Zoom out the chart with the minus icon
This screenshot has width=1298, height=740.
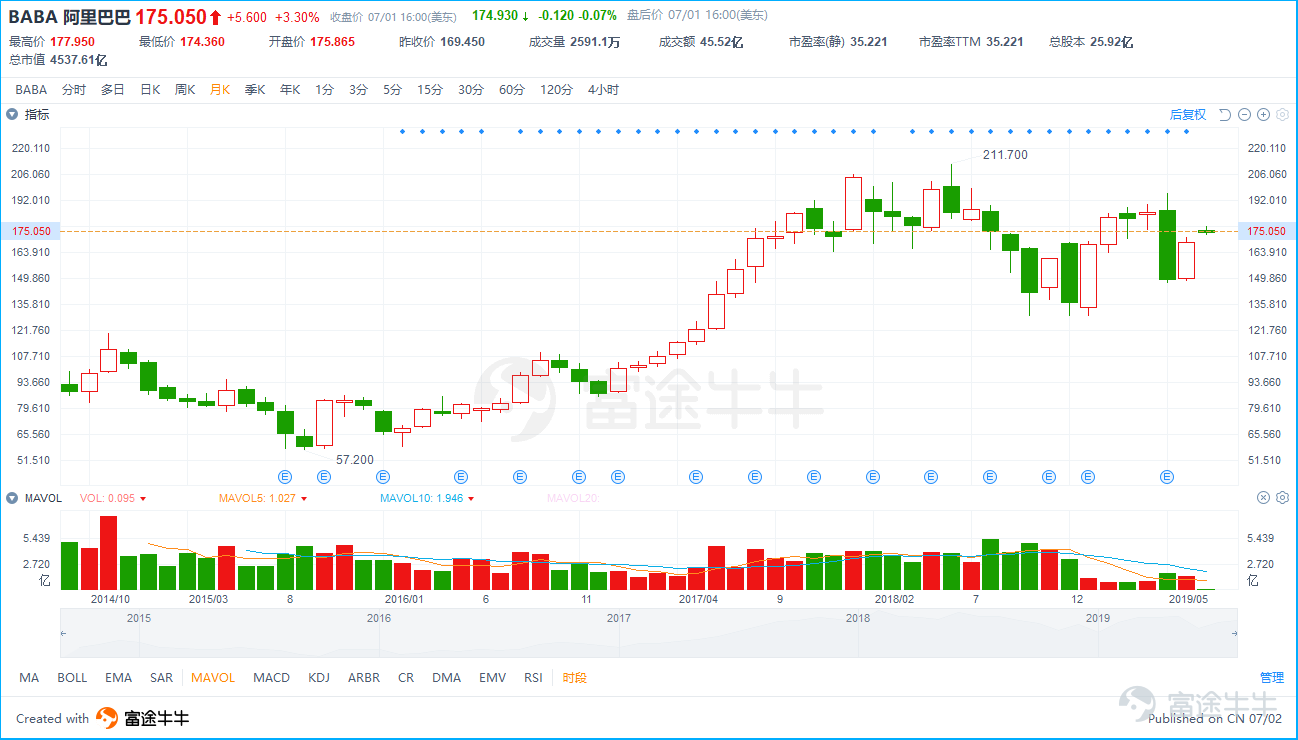[1245, 115]
